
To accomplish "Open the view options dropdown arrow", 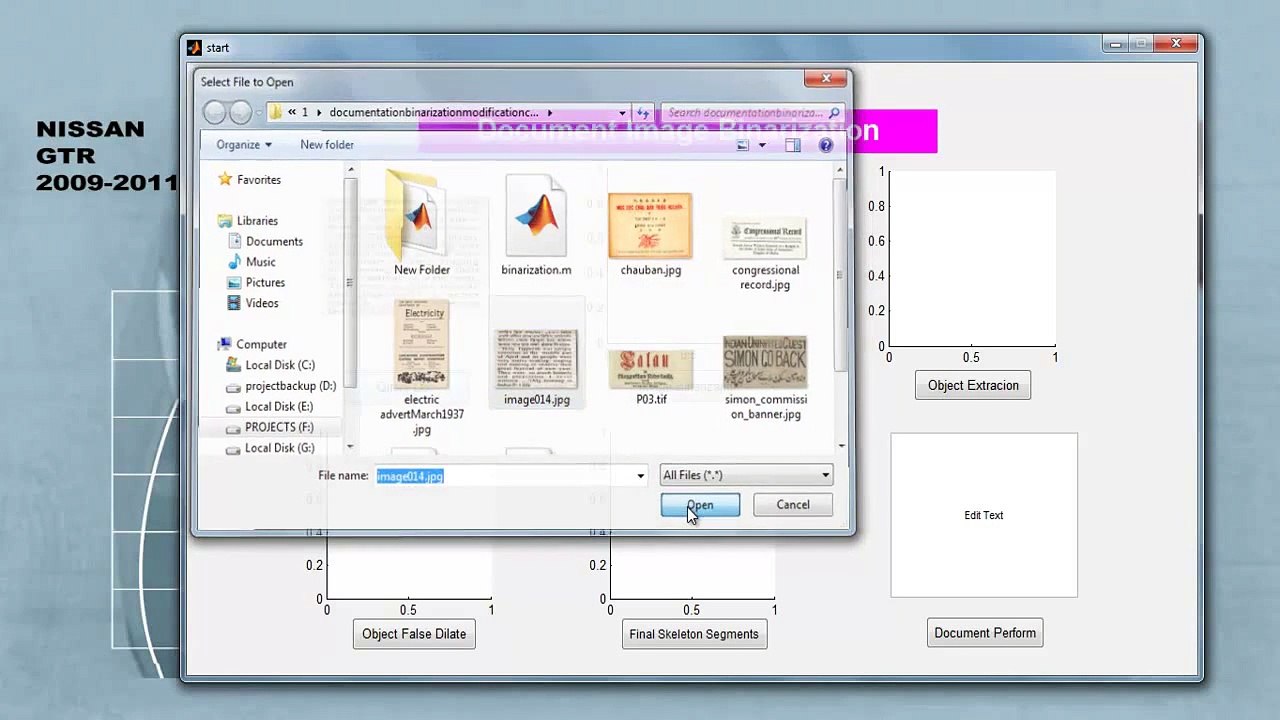I will pos(762,145).
